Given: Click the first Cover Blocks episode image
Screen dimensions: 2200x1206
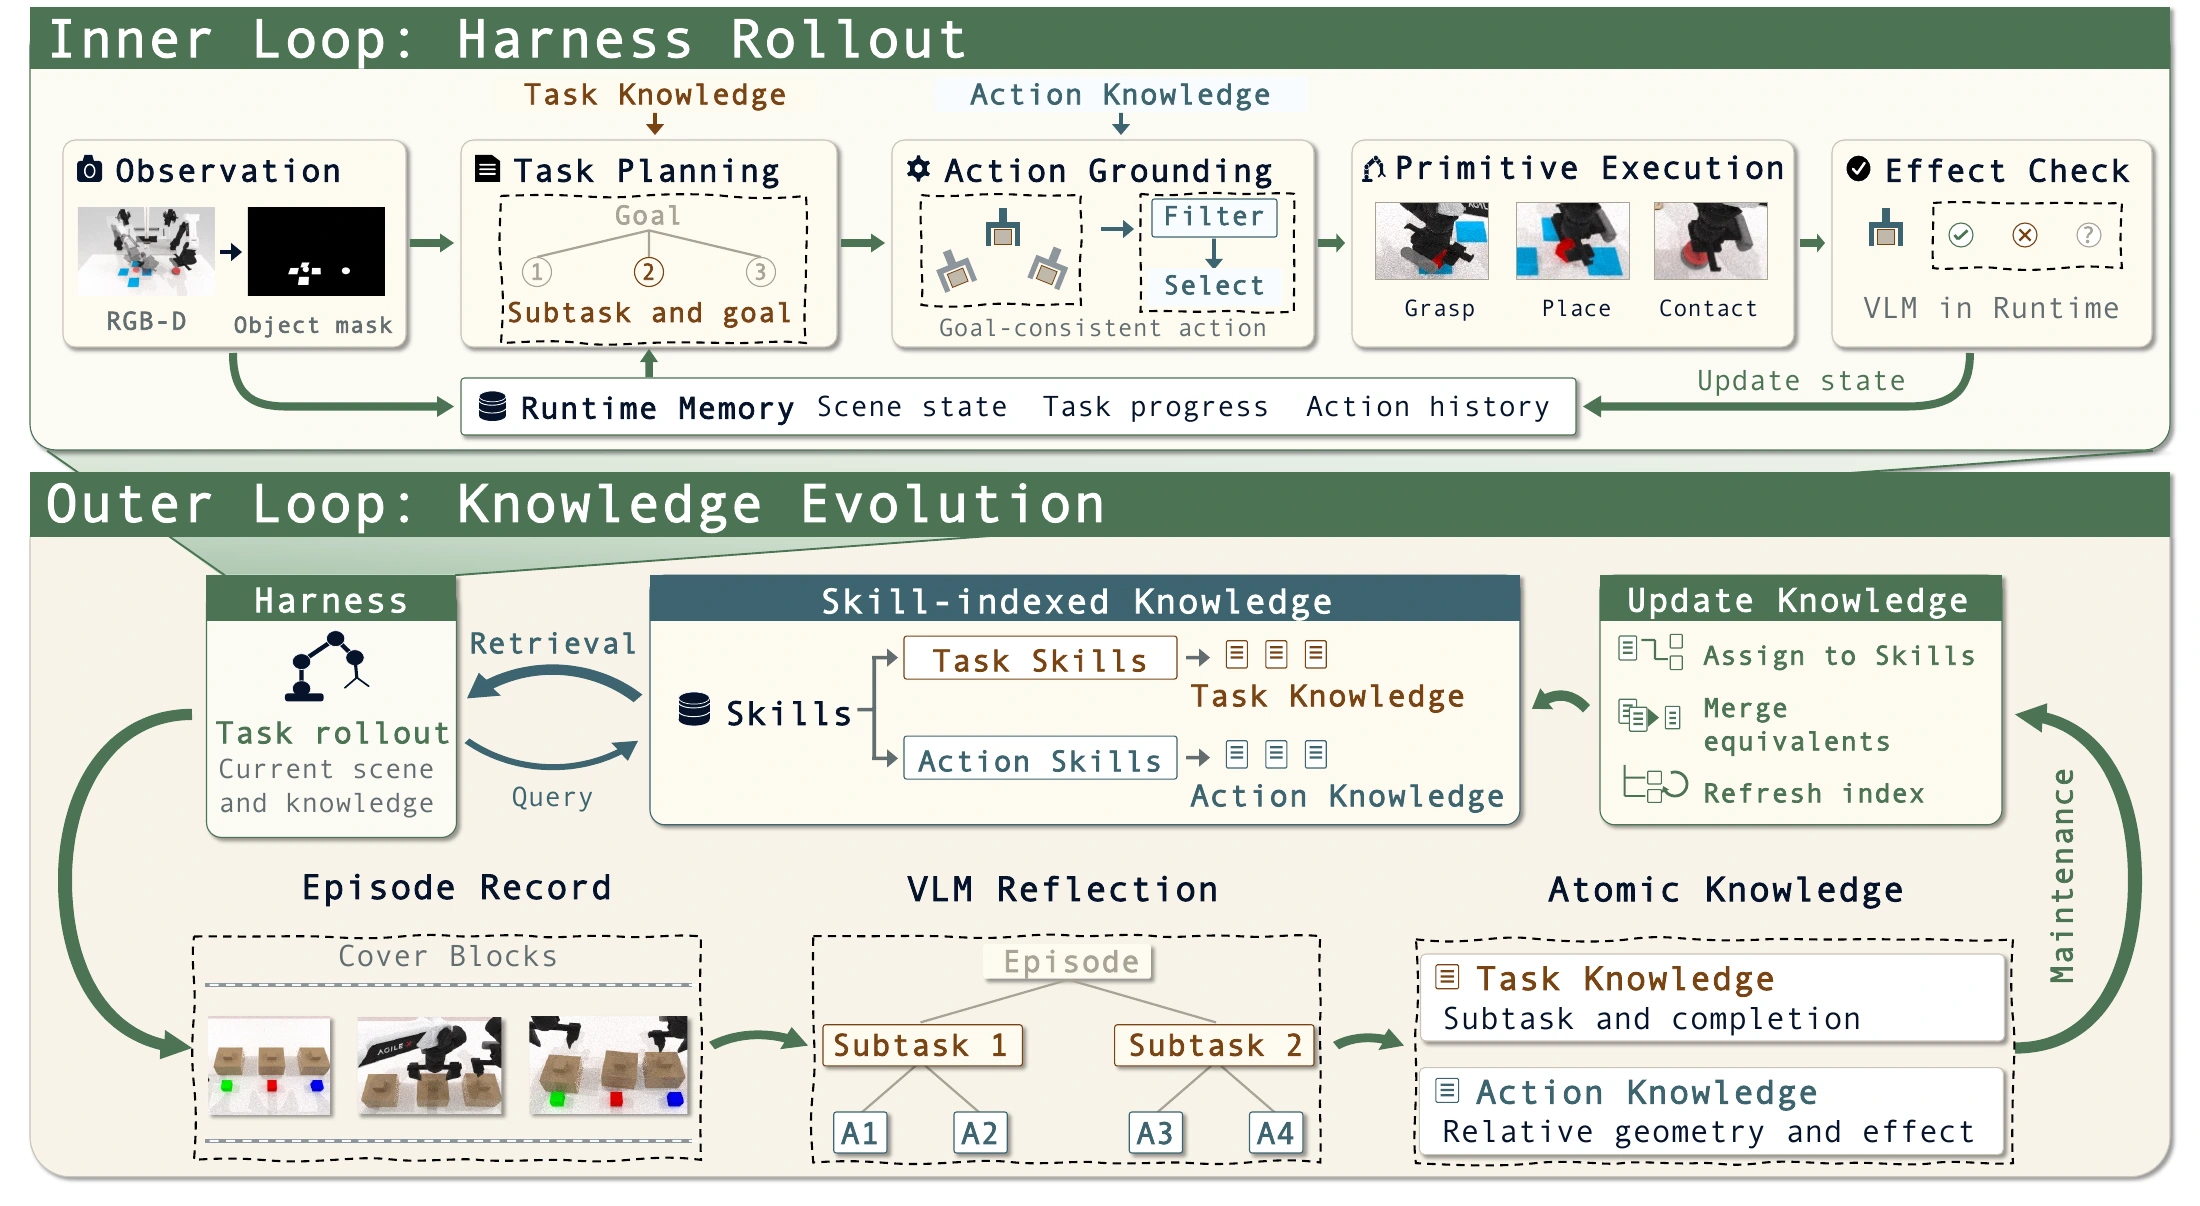Looking at the screenshot, I should [x=270, y=1066].
